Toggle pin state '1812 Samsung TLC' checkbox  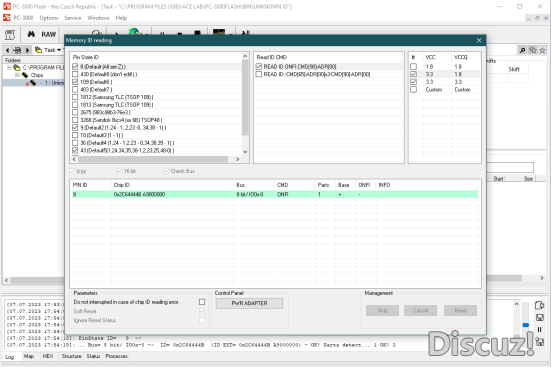pos(75,97)
